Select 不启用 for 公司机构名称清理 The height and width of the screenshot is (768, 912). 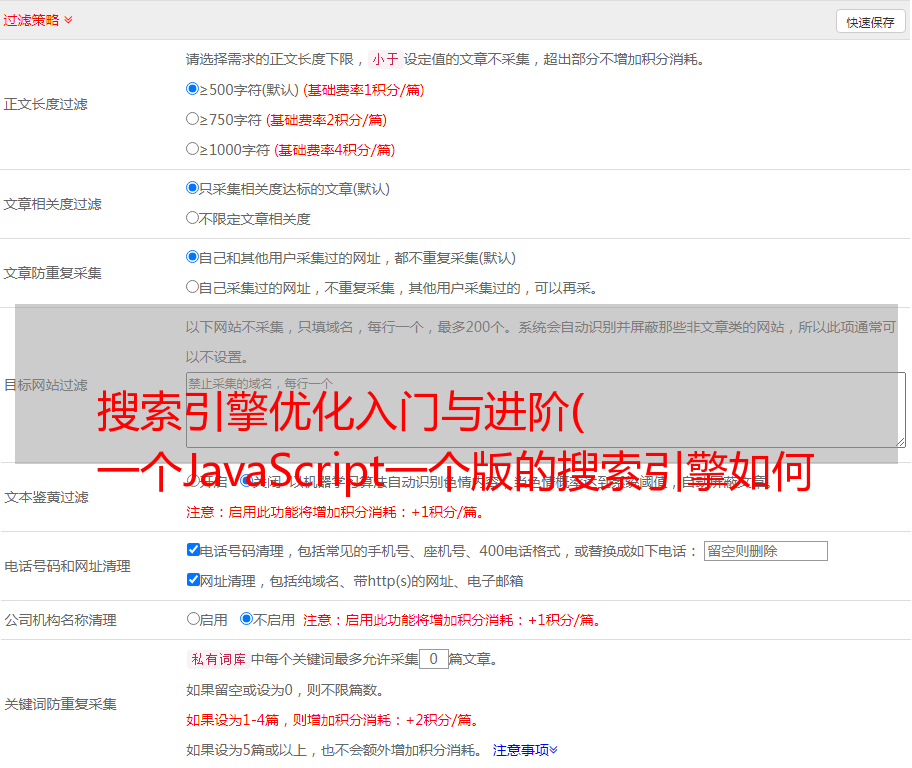click(x=246, y=619)
